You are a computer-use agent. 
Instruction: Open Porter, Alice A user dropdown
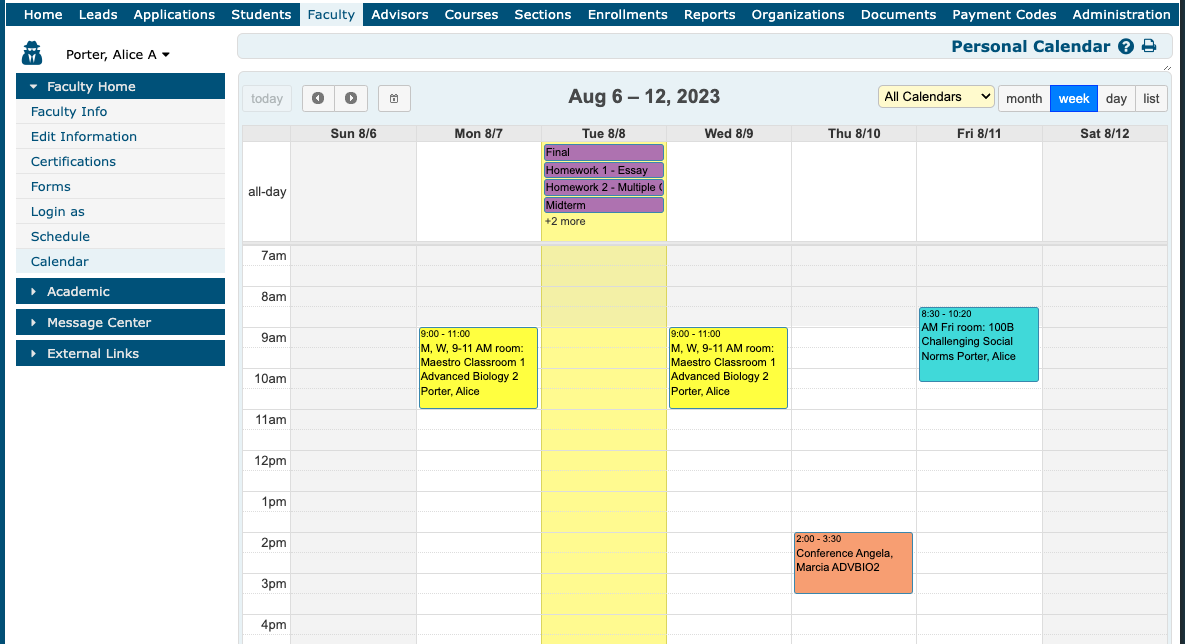pos(118,55)
